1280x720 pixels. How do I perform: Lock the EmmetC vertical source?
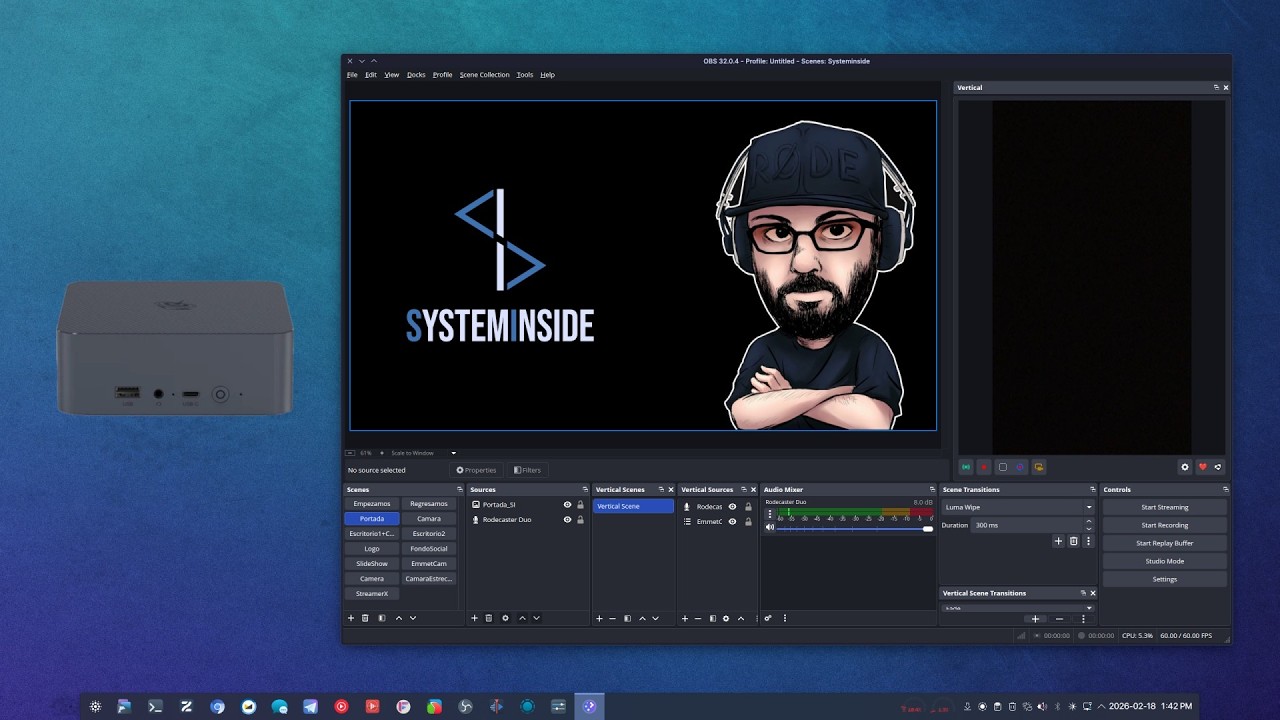(x=748, y=522)
